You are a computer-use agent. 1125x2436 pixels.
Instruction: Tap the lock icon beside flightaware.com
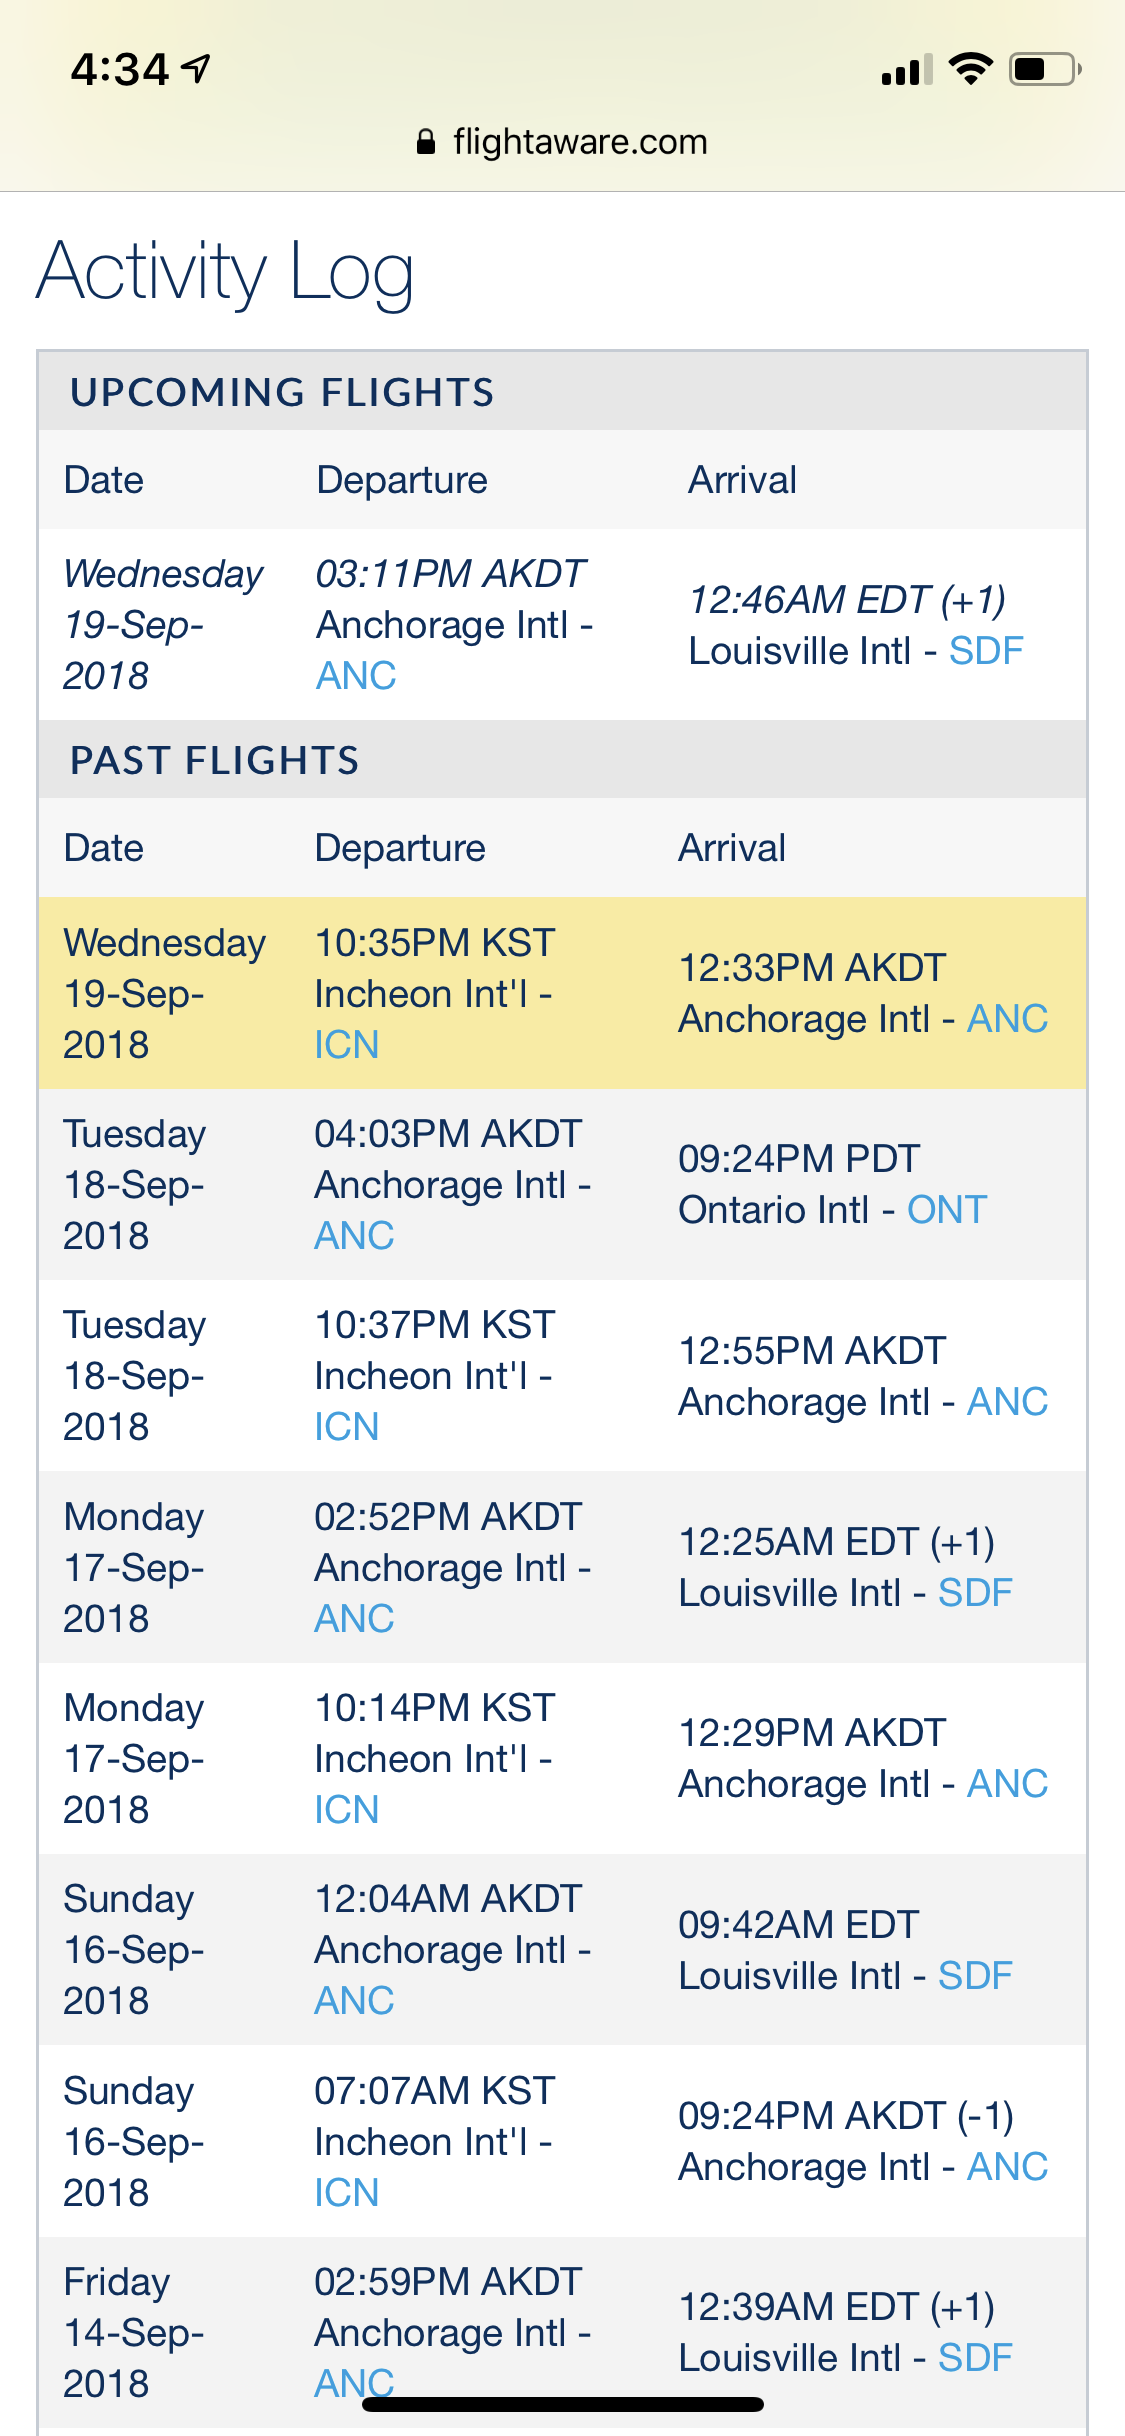(426, 142)
